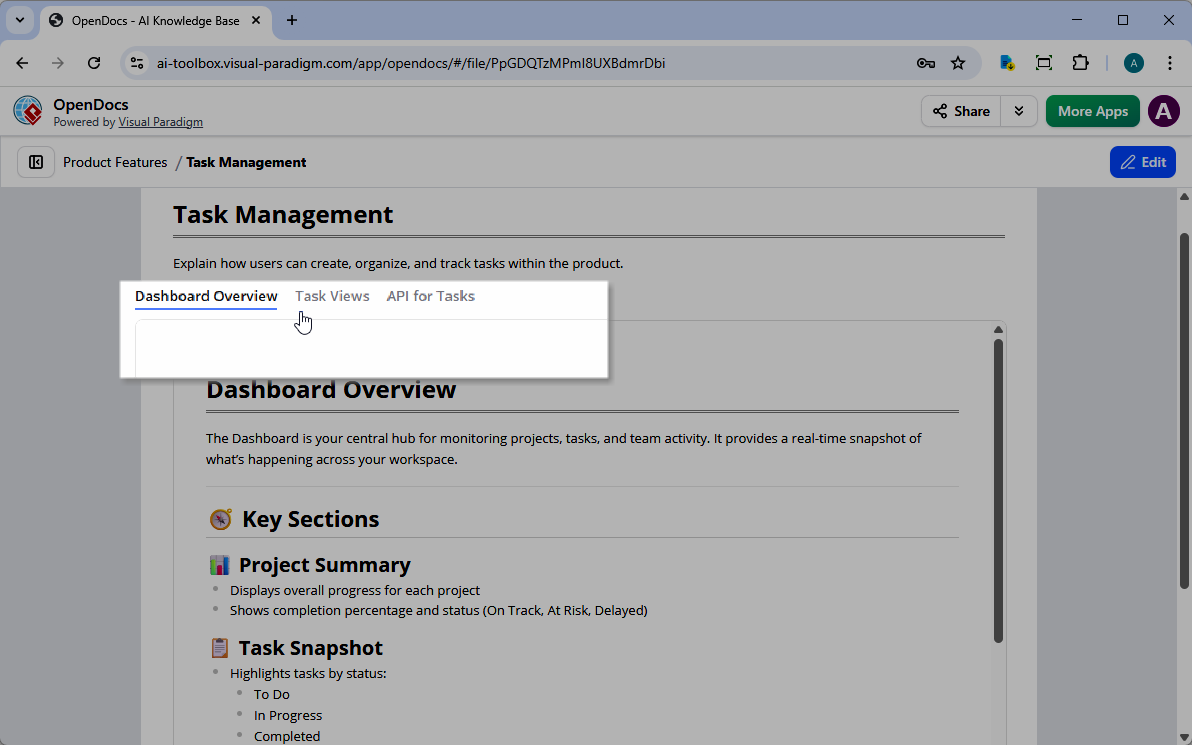Open the password manager key icon
The height and width of the screenshot is (745, 1192).
click(x=926, y=62)
